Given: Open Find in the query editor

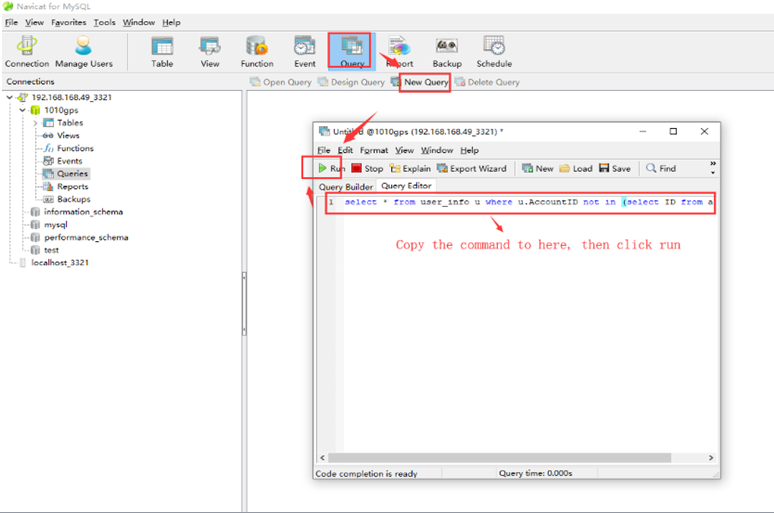Looking at the screenshot, I should click(660, 168).
